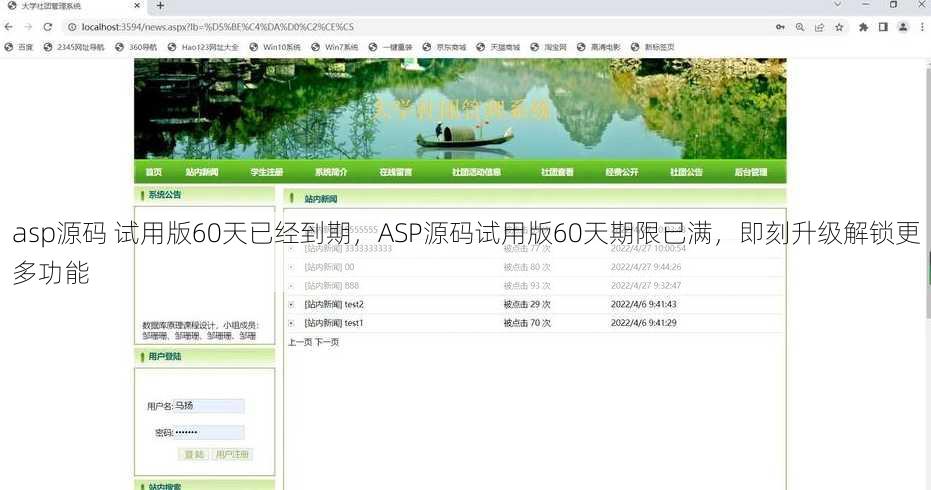Open 站内新闻 in the green menu
This screenshot has width=931, height=490.
click(x=201, y=172)
